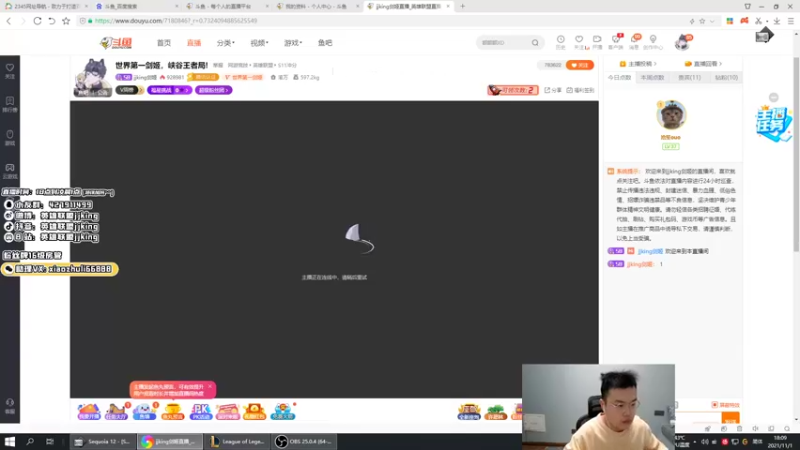The height and width of the screenshot is (450, 800).
Task: Collapse the floating badge with the minus button
Action: (x=774, y=97)
